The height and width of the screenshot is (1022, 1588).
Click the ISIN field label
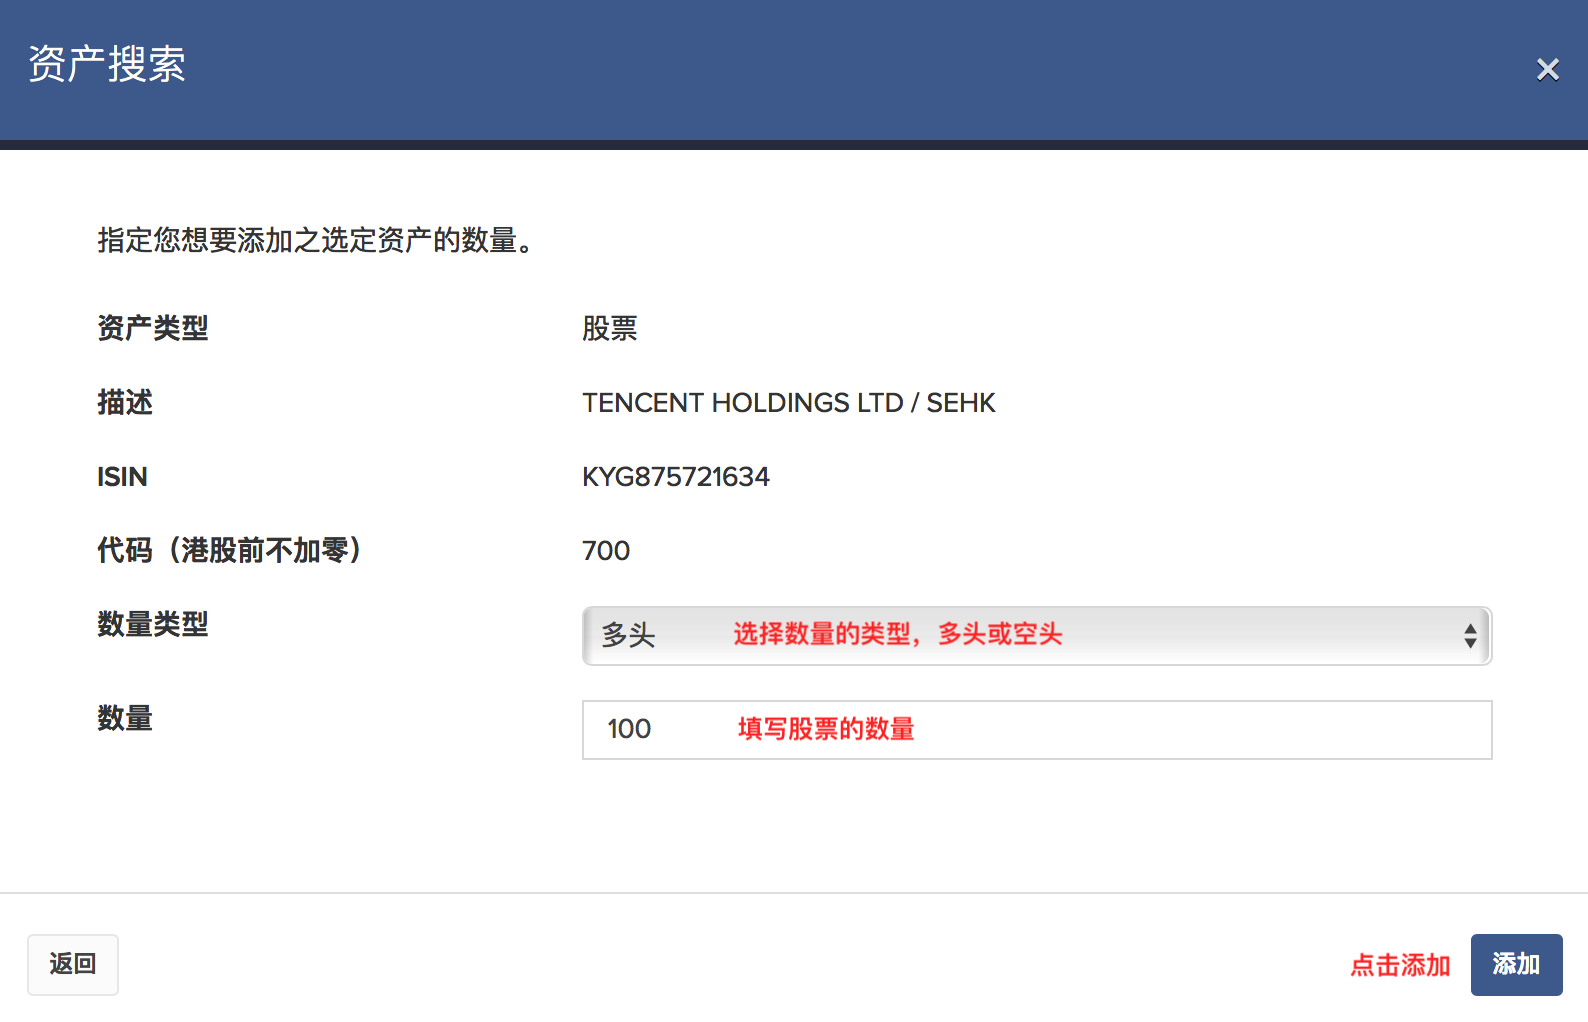(122, 477)
